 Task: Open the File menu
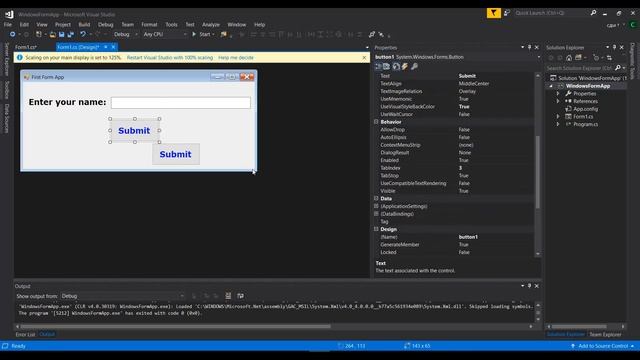pyautogui.click(x=8, y=24)
